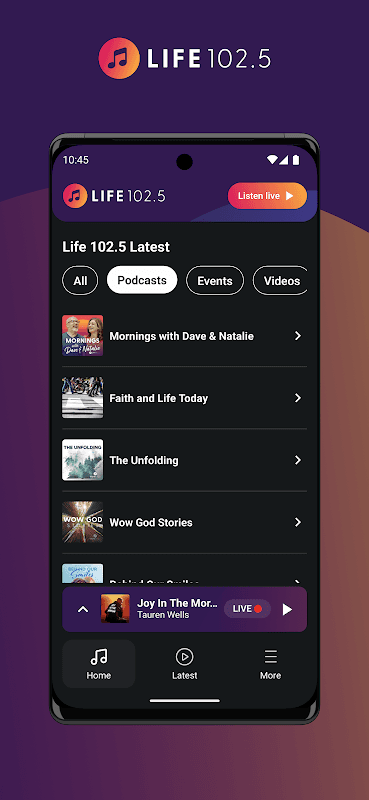Screen dimensions: 369x800
Task: Tap the Life 102.5 logo in app header
Action: click(114, 196)
